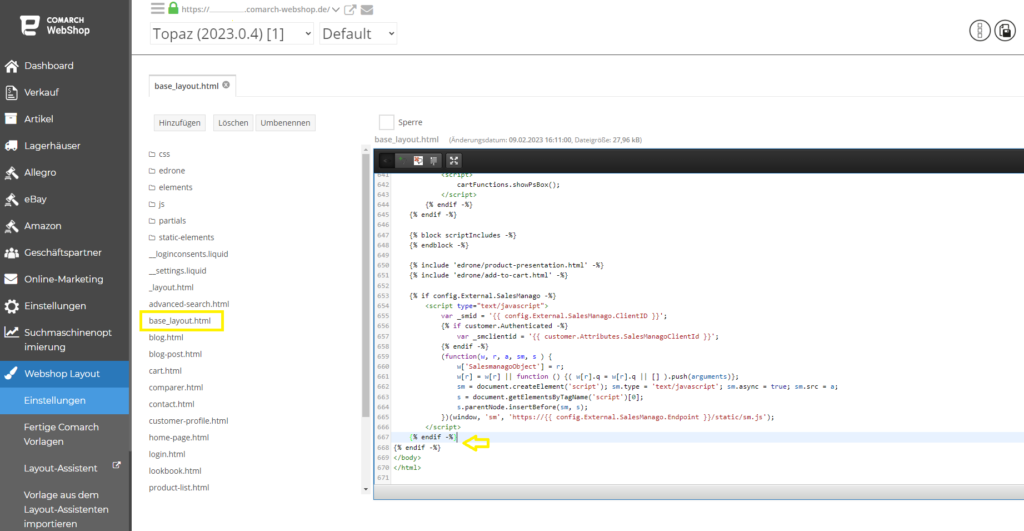Viewport: 1024px width, 531px height.
Task: Click the Umbenennen button
Action: (x=285, y=123)
